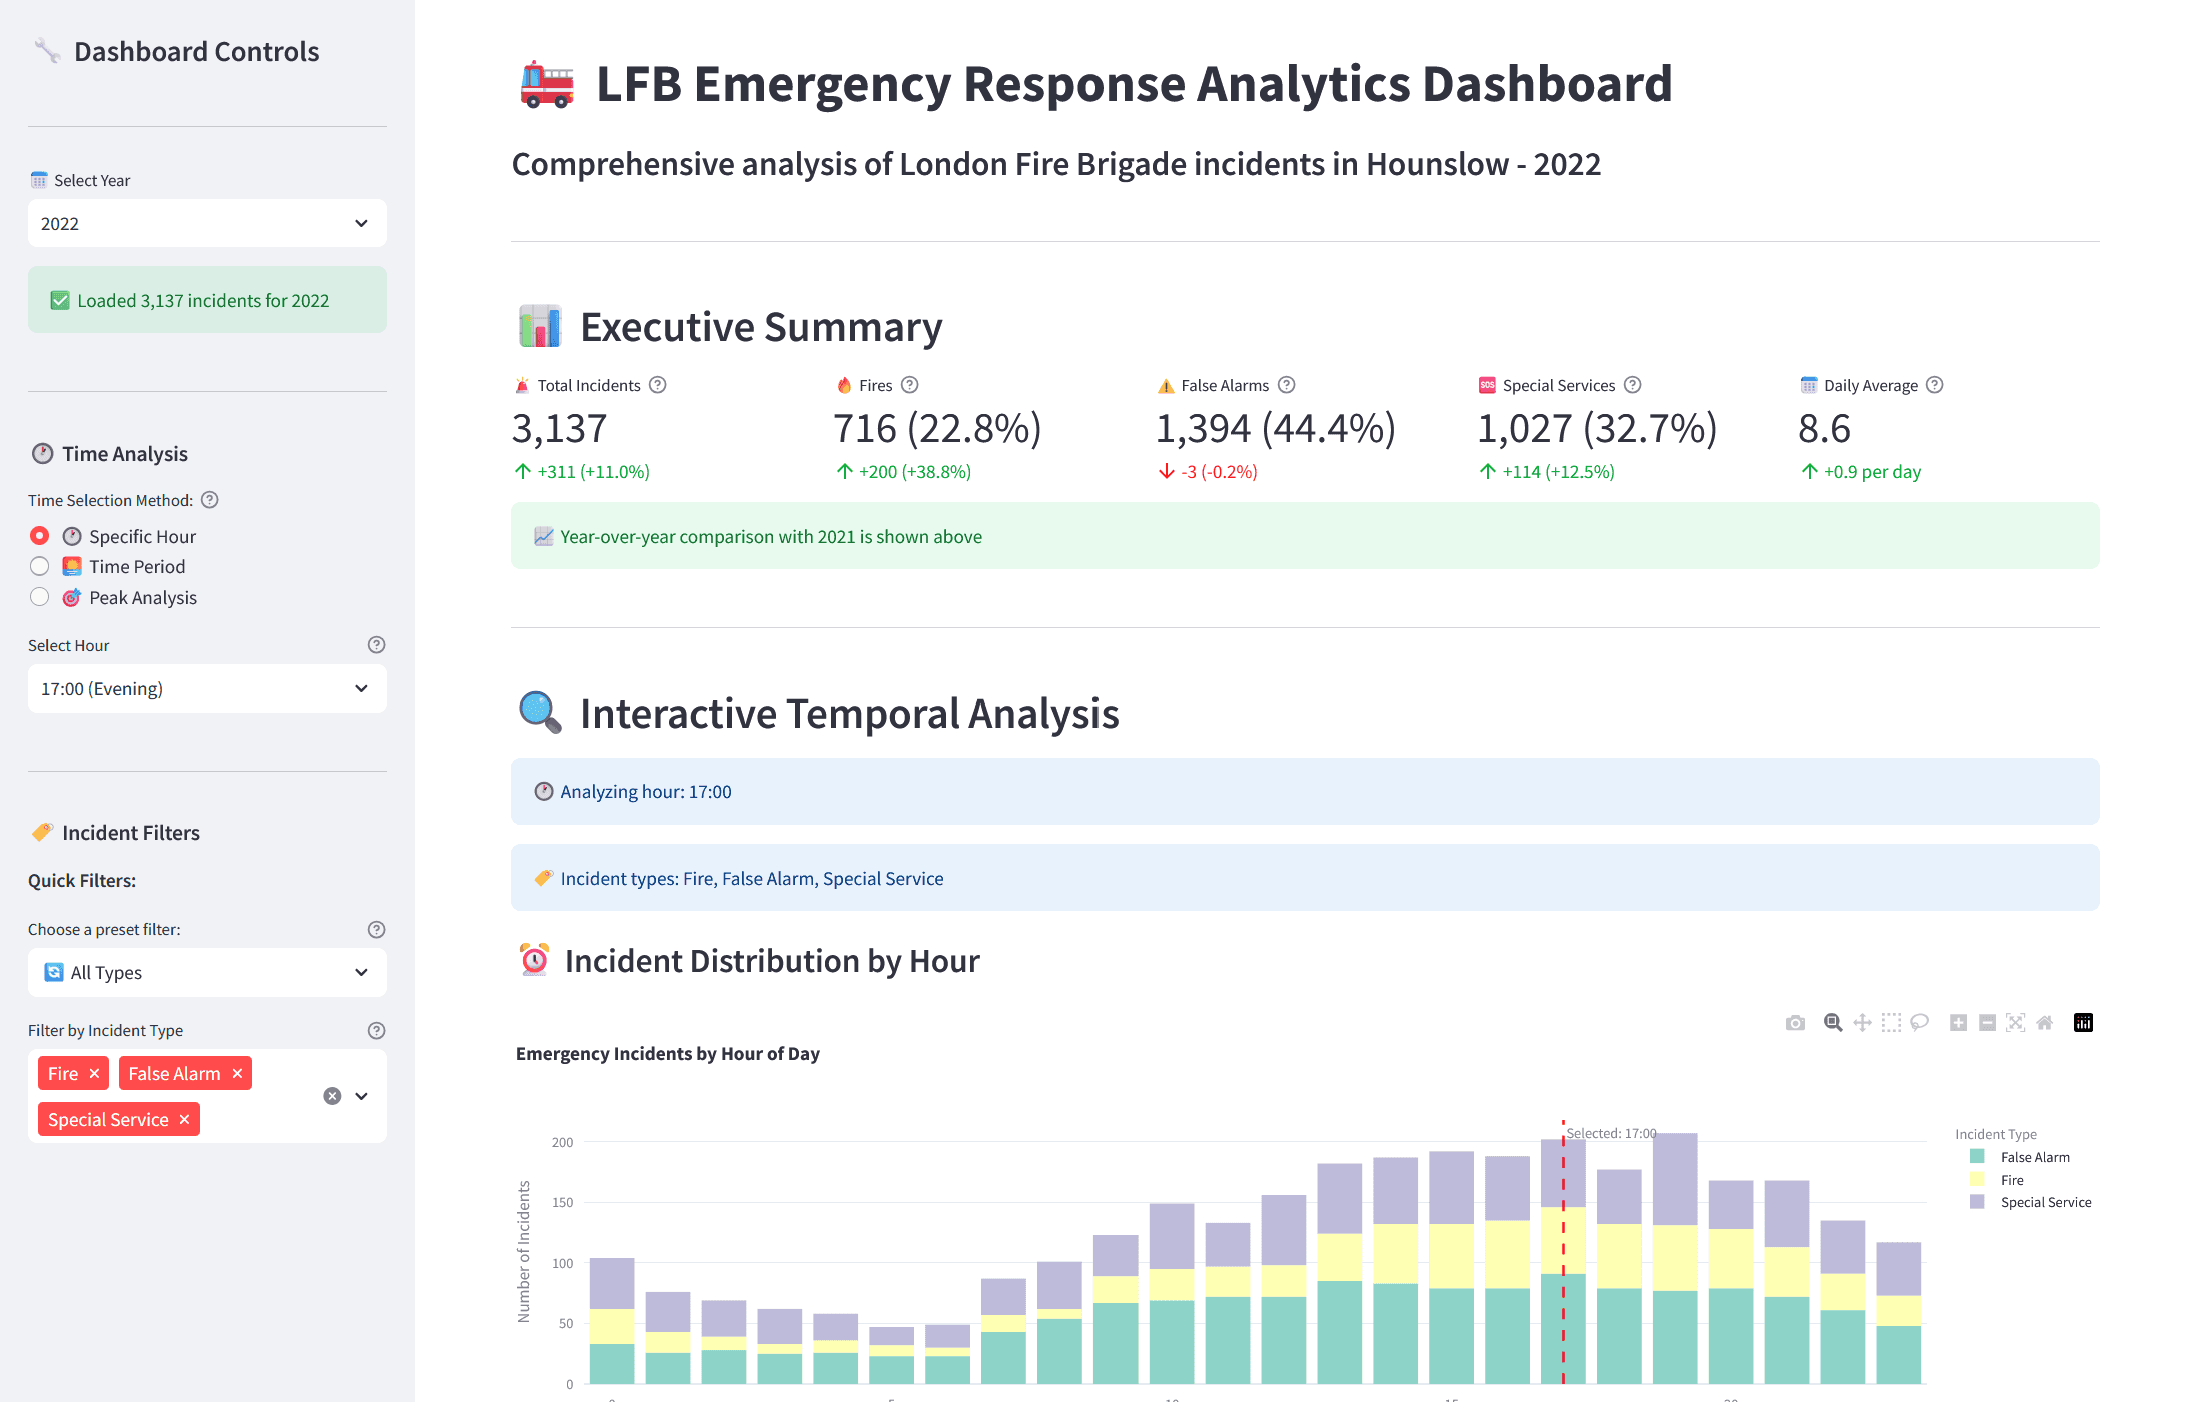The width and height of the screenshot is (2188, 1402).
Task: Select Specific Hour radio button
Action: 40,536
